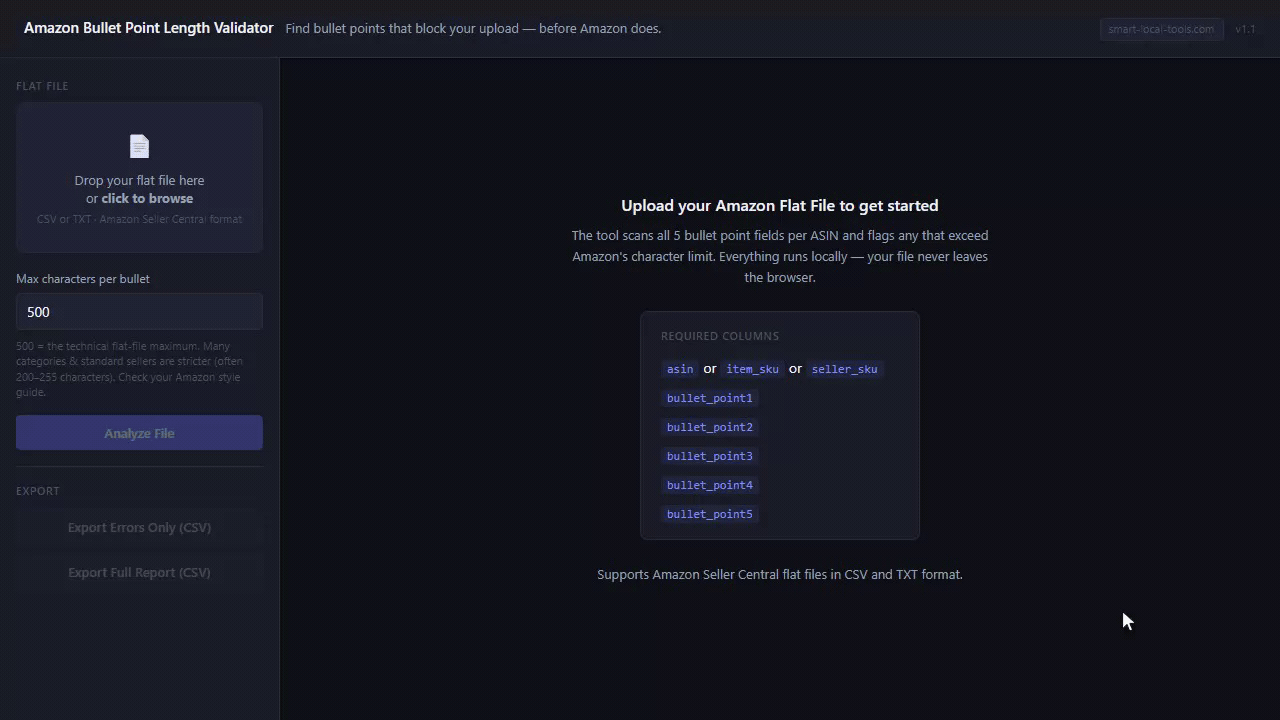Click the 'bullet_point4' column tag

point(709,485)
